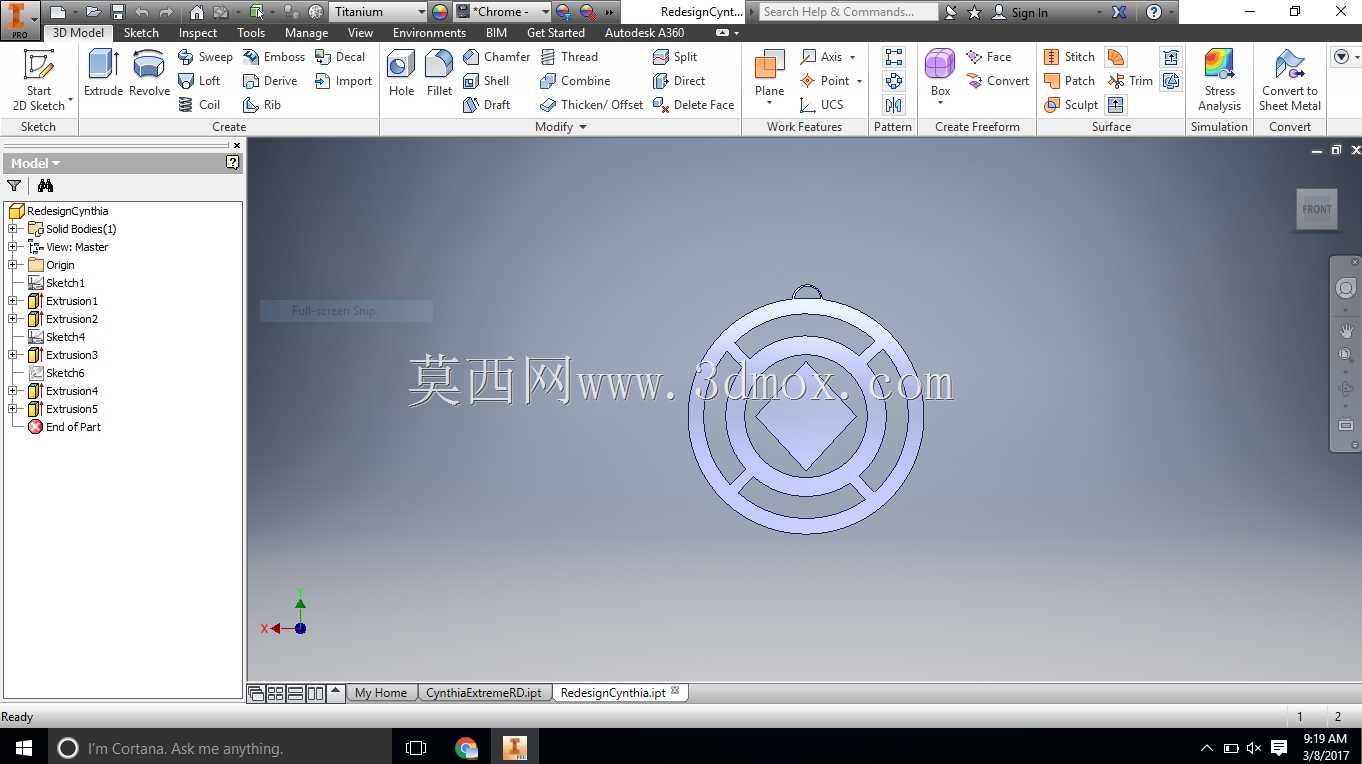
Task: Click in the Search Help & Commands field
Action: pyautogui.click(x=848, y=12)
